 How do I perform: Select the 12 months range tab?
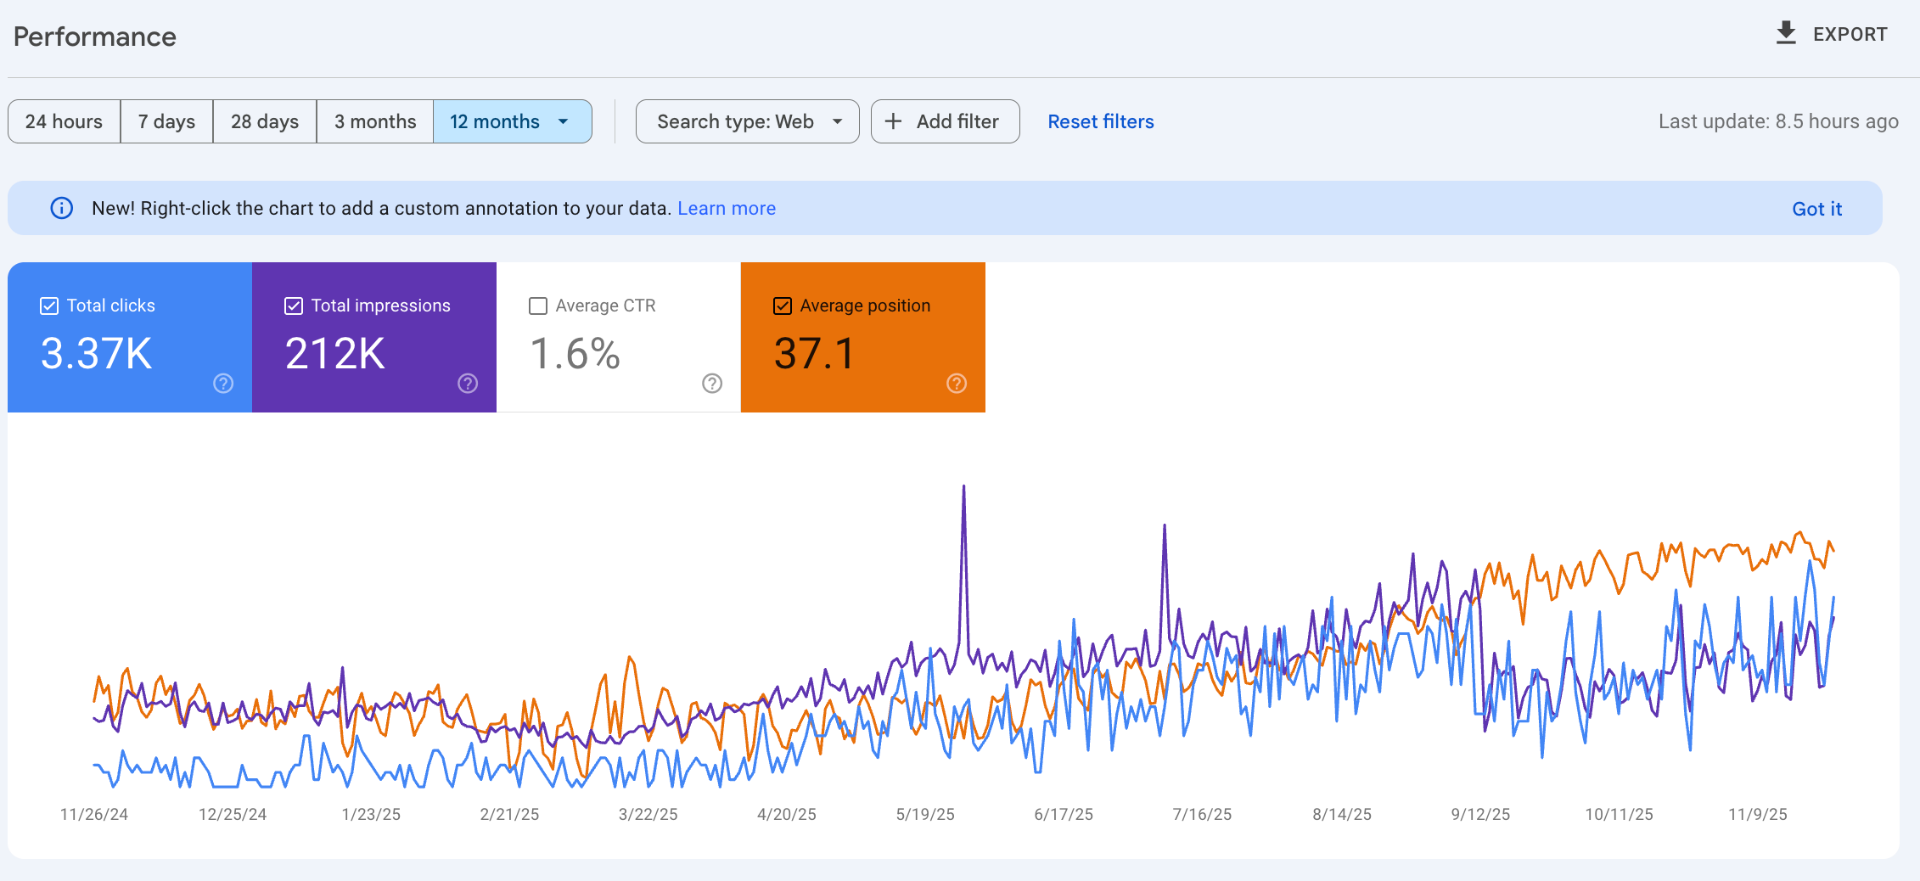tap(512, 121)
